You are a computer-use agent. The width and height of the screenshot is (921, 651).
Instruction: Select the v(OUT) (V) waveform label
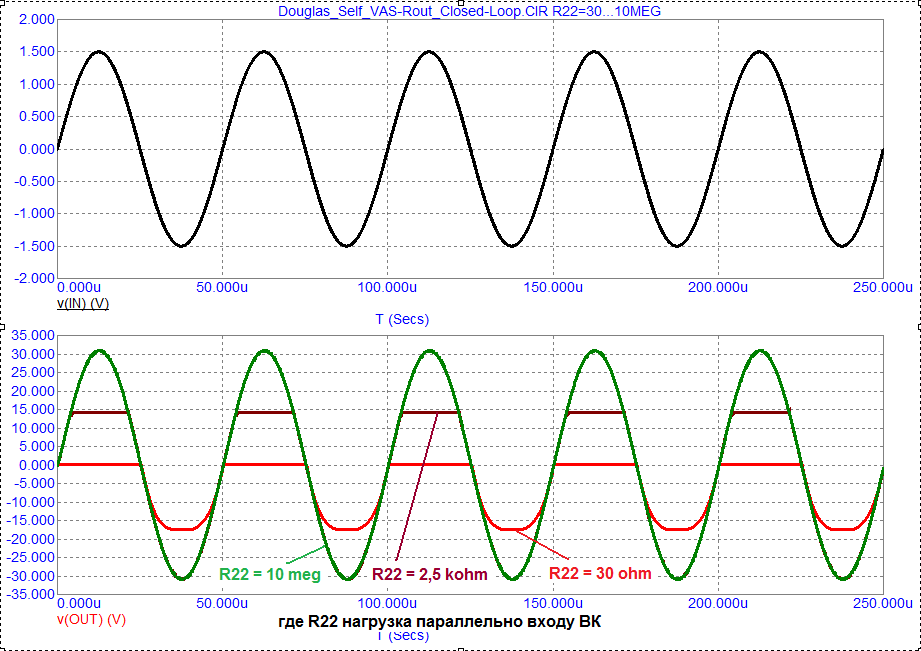click(x=91, y=619)
